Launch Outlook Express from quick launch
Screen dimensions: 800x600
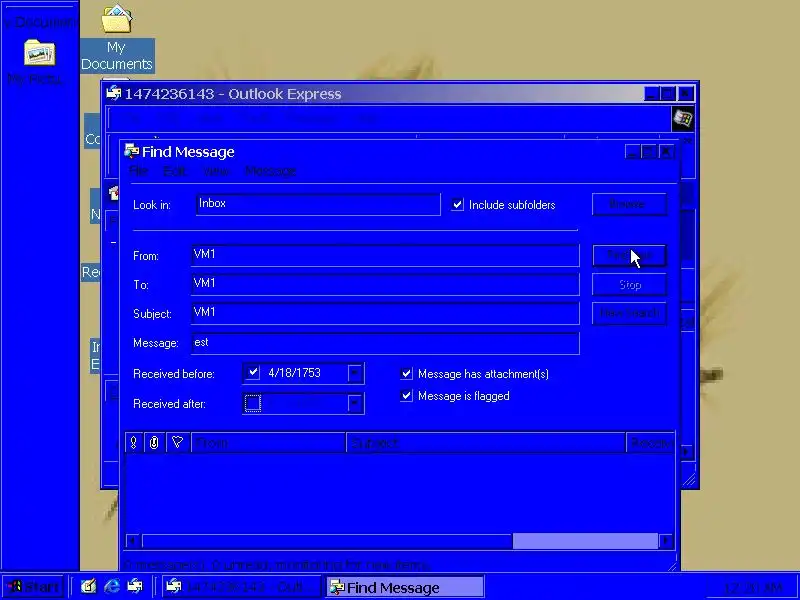[x=135, y=587]
